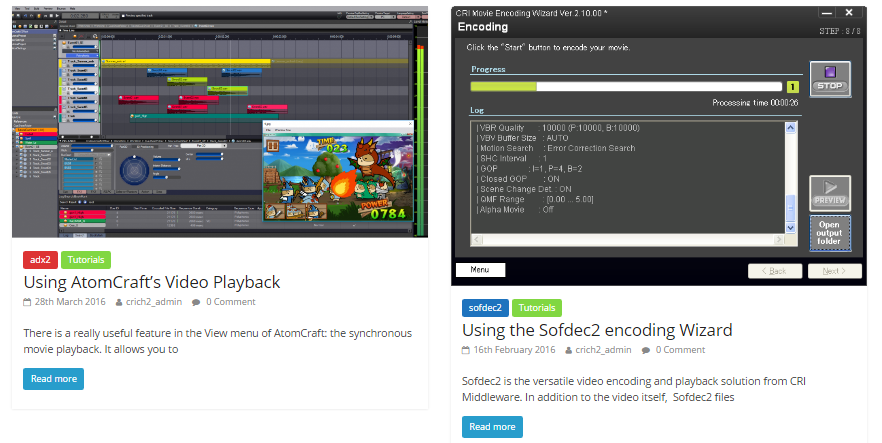
Task: Click the 28th March 2016 post date
Action: [x=70, y=302]
